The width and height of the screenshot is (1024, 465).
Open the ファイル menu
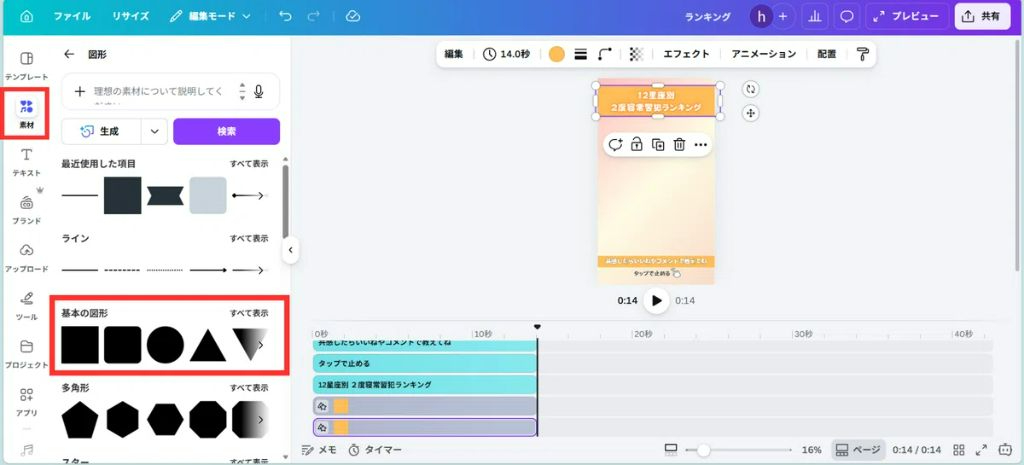click(71, 17)
